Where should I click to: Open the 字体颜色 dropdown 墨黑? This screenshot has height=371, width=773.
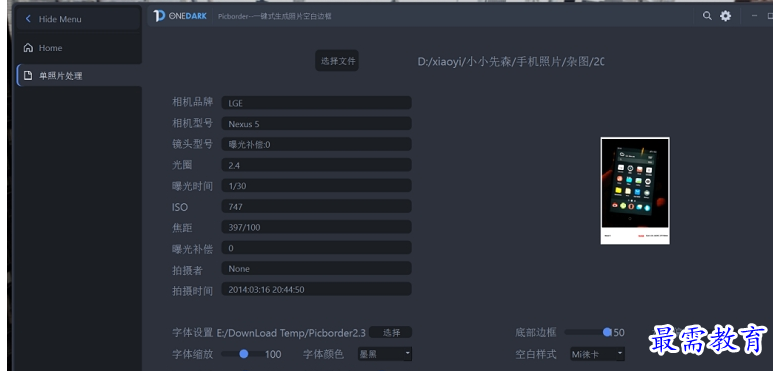(x=385, y=354)
